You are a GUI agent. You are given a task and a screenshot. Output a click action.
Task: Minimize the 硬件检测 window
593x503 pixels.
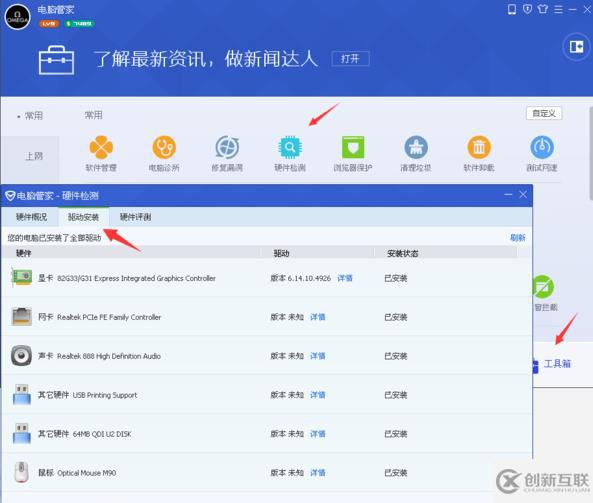(508, 195)
